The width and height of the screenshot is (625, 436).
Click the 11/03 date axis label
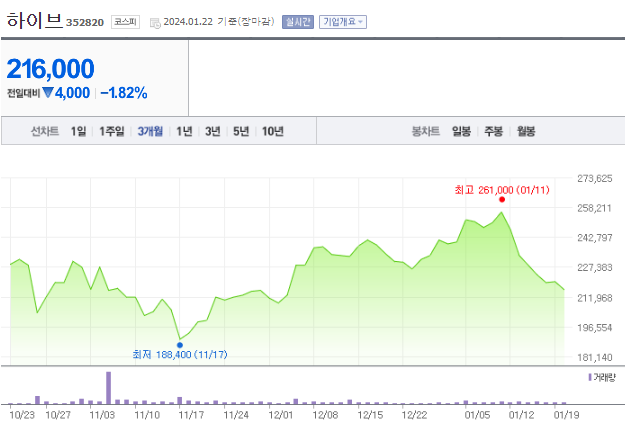click(102, 415)
